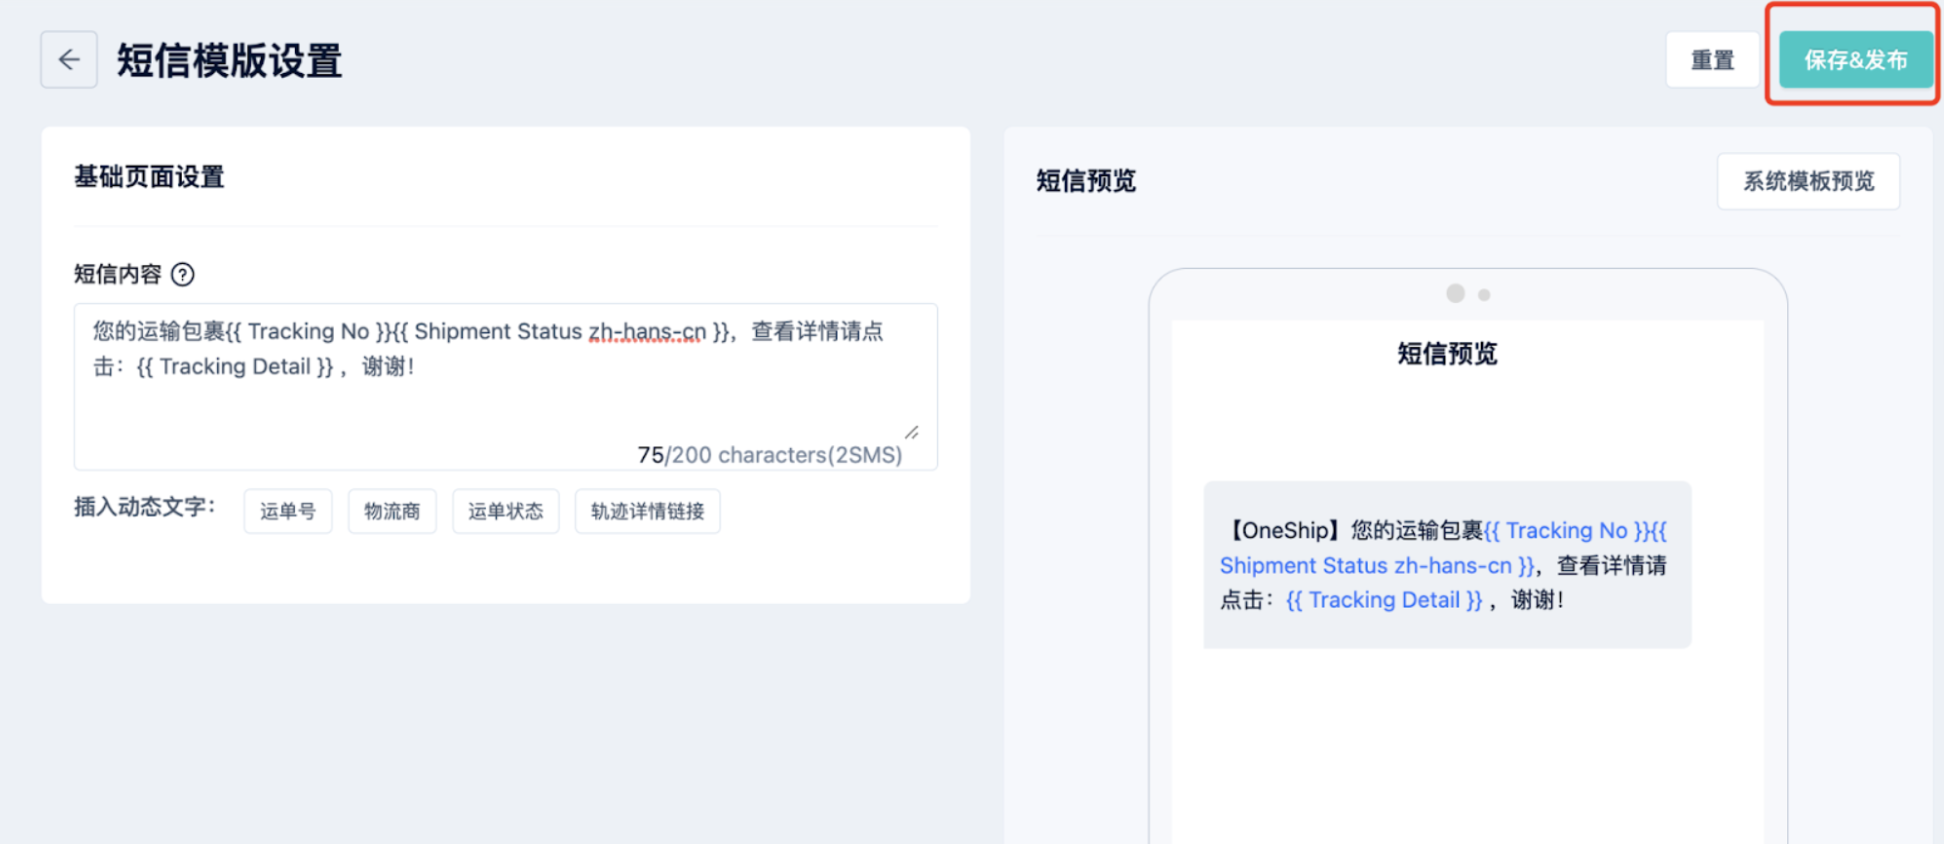The image size is (1944, 844).
Task: Click the 【OneShip】 SMS preview message bubble
Action: (x=1447, y=565)
